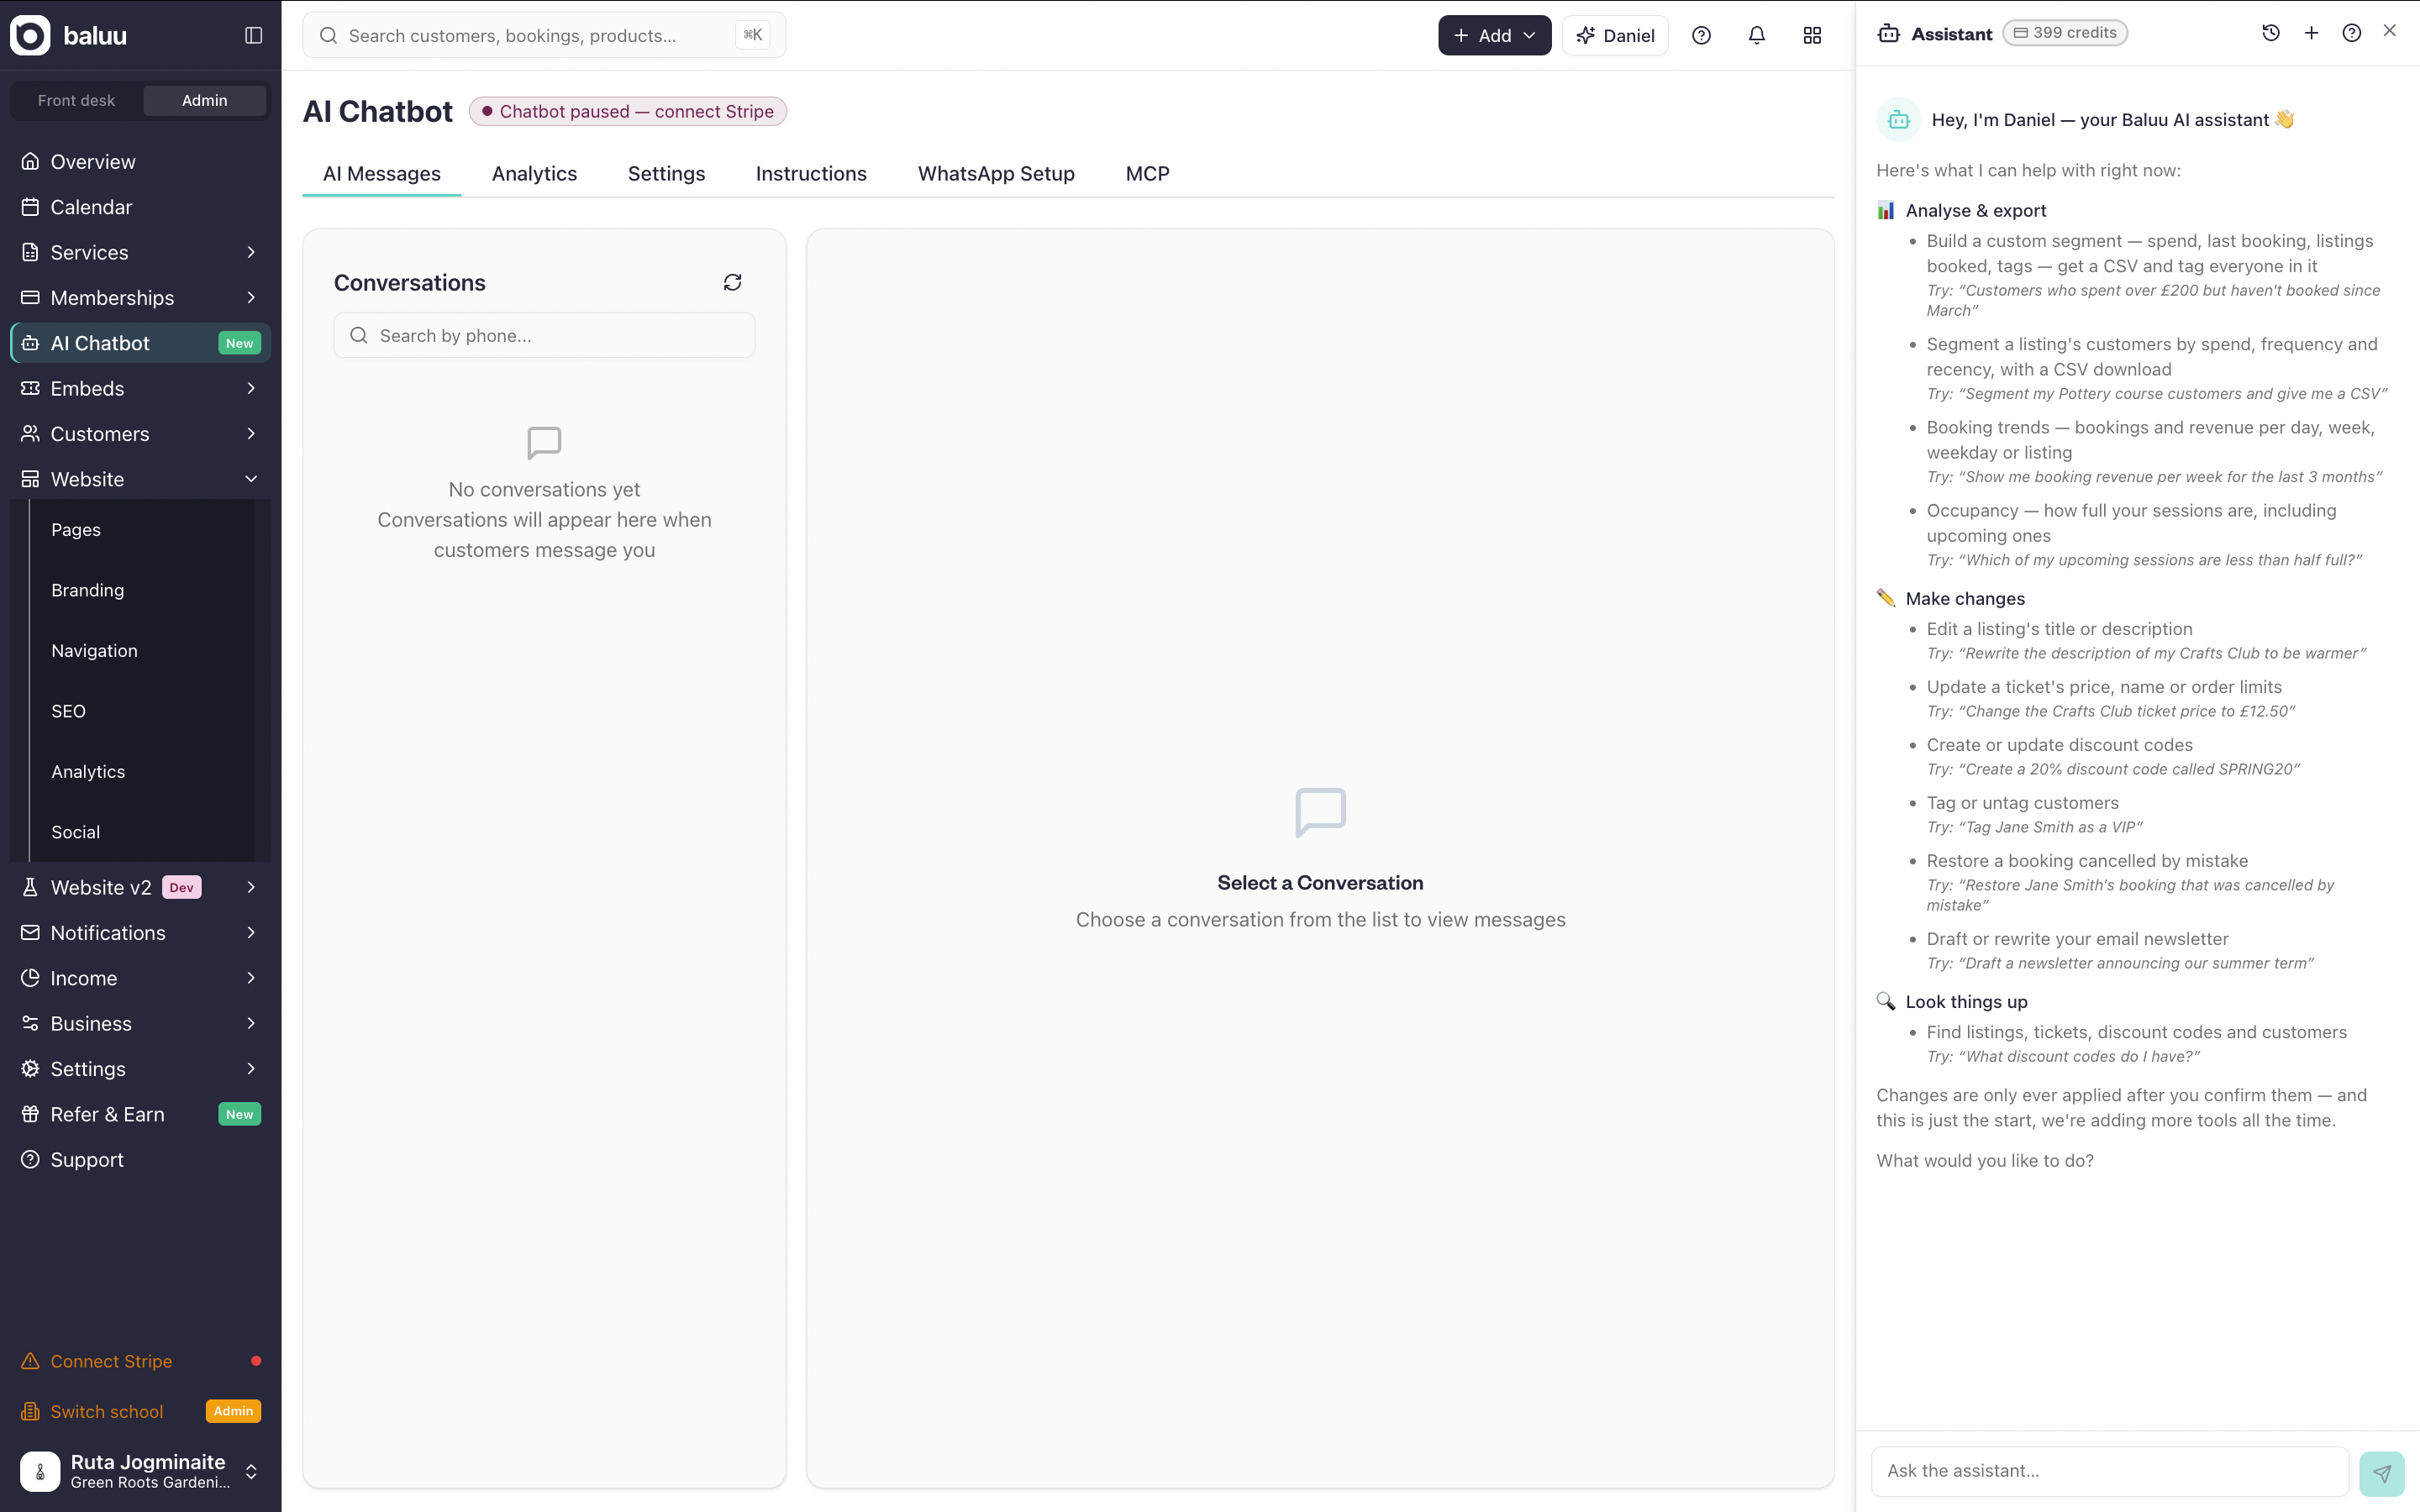
Task: Open the Ruta Jogminaite account switcher
Action: (x=140, y=1471)
